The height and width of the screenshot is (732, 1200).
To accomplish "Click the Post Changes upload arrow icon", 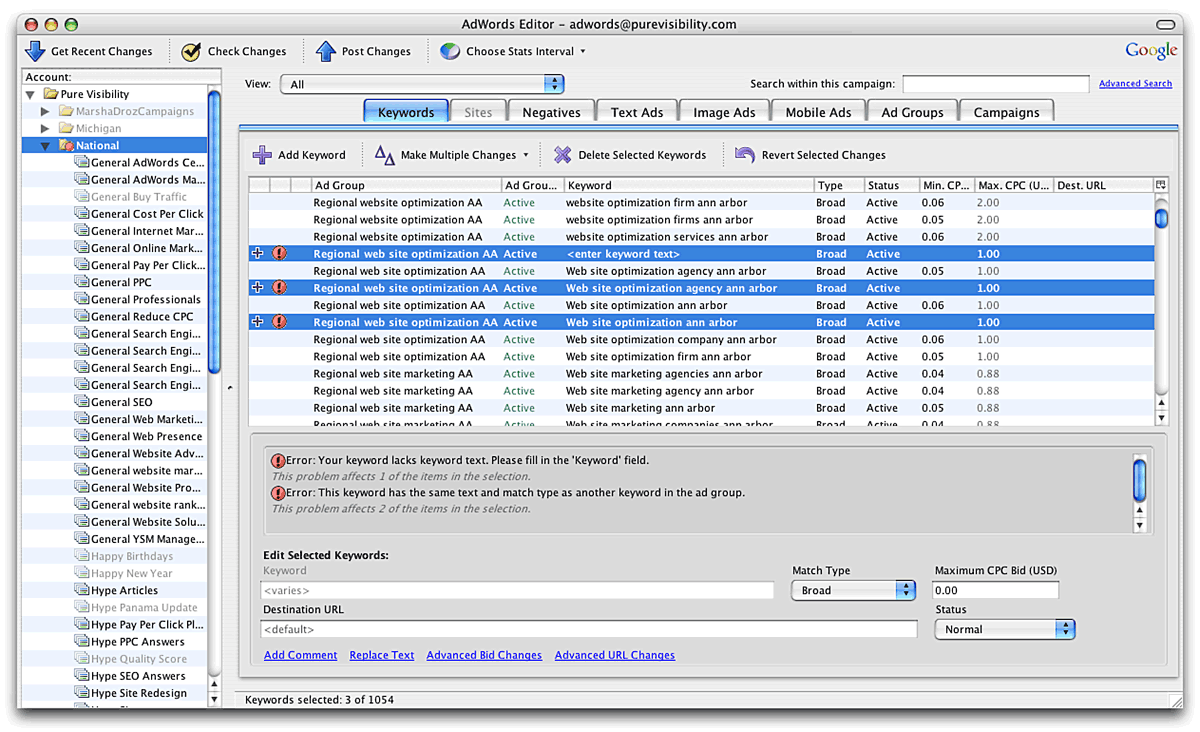I will [x=325, y=51].
